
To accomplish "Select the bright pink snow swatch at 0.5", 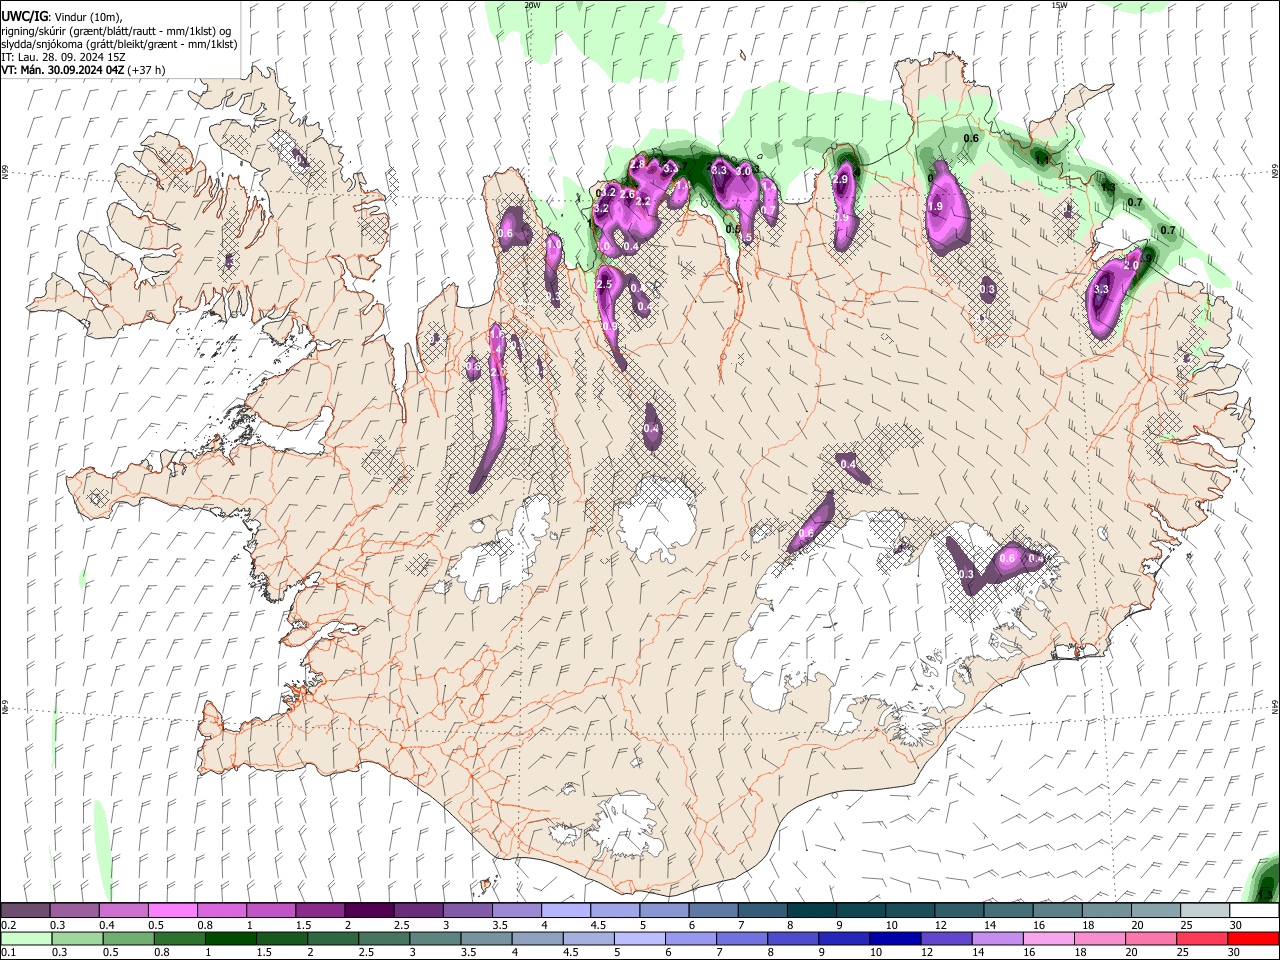I will pyautogui.click(x=172, y=910).
